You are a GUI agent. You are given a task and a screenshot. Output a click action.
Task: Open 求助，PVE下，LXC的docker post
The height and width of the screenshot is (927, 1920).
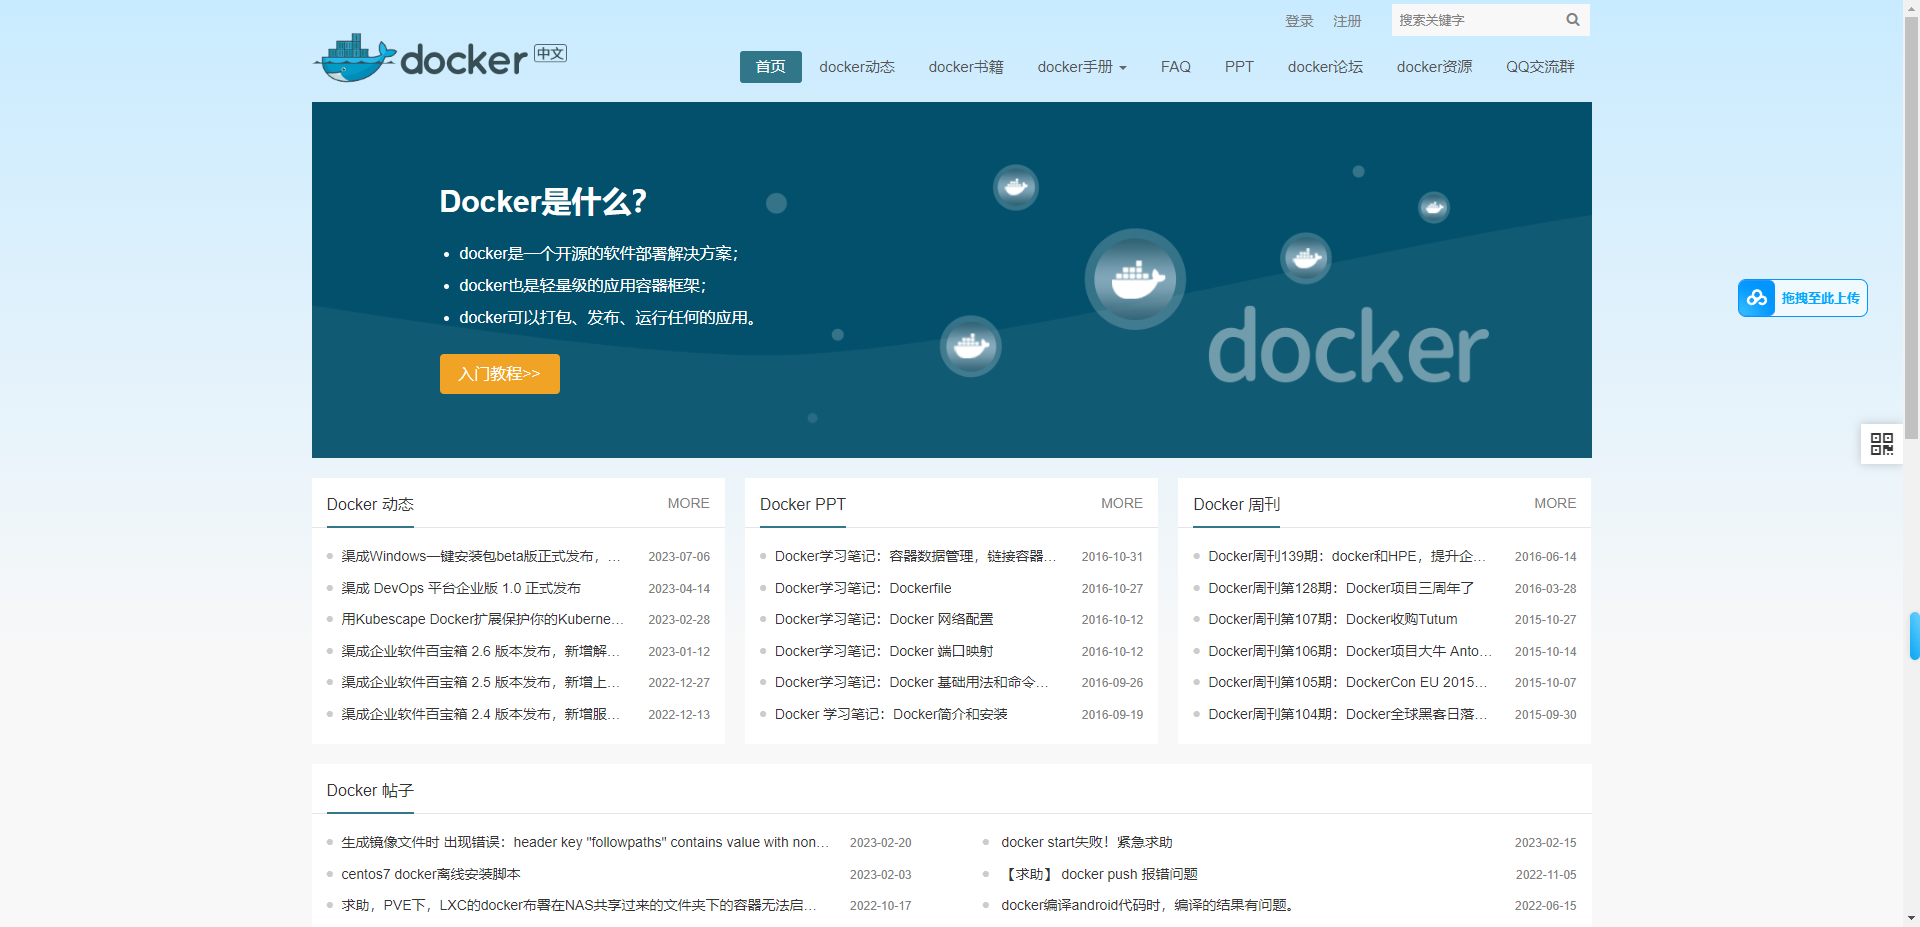point(579,905)
